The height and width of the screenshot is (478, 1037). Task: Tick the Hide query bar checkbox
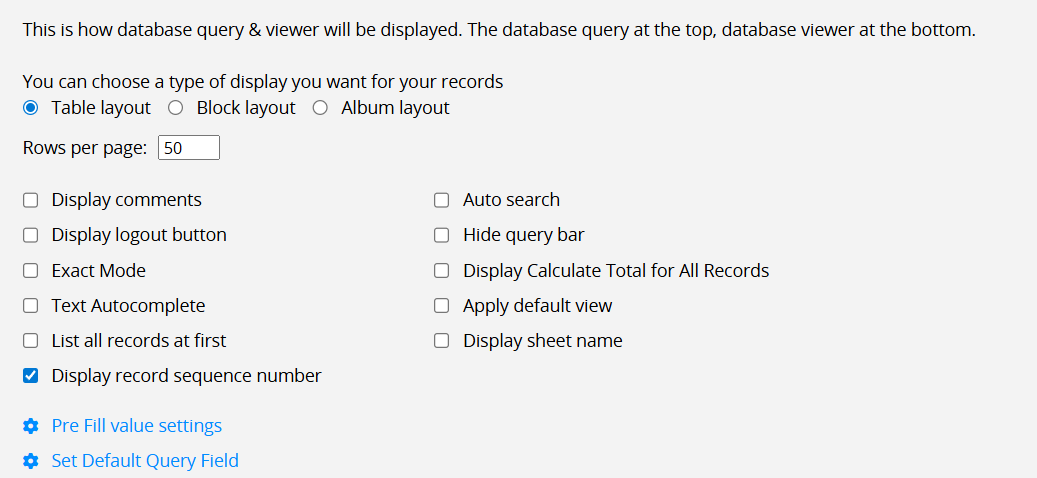(x=442, y=235)
